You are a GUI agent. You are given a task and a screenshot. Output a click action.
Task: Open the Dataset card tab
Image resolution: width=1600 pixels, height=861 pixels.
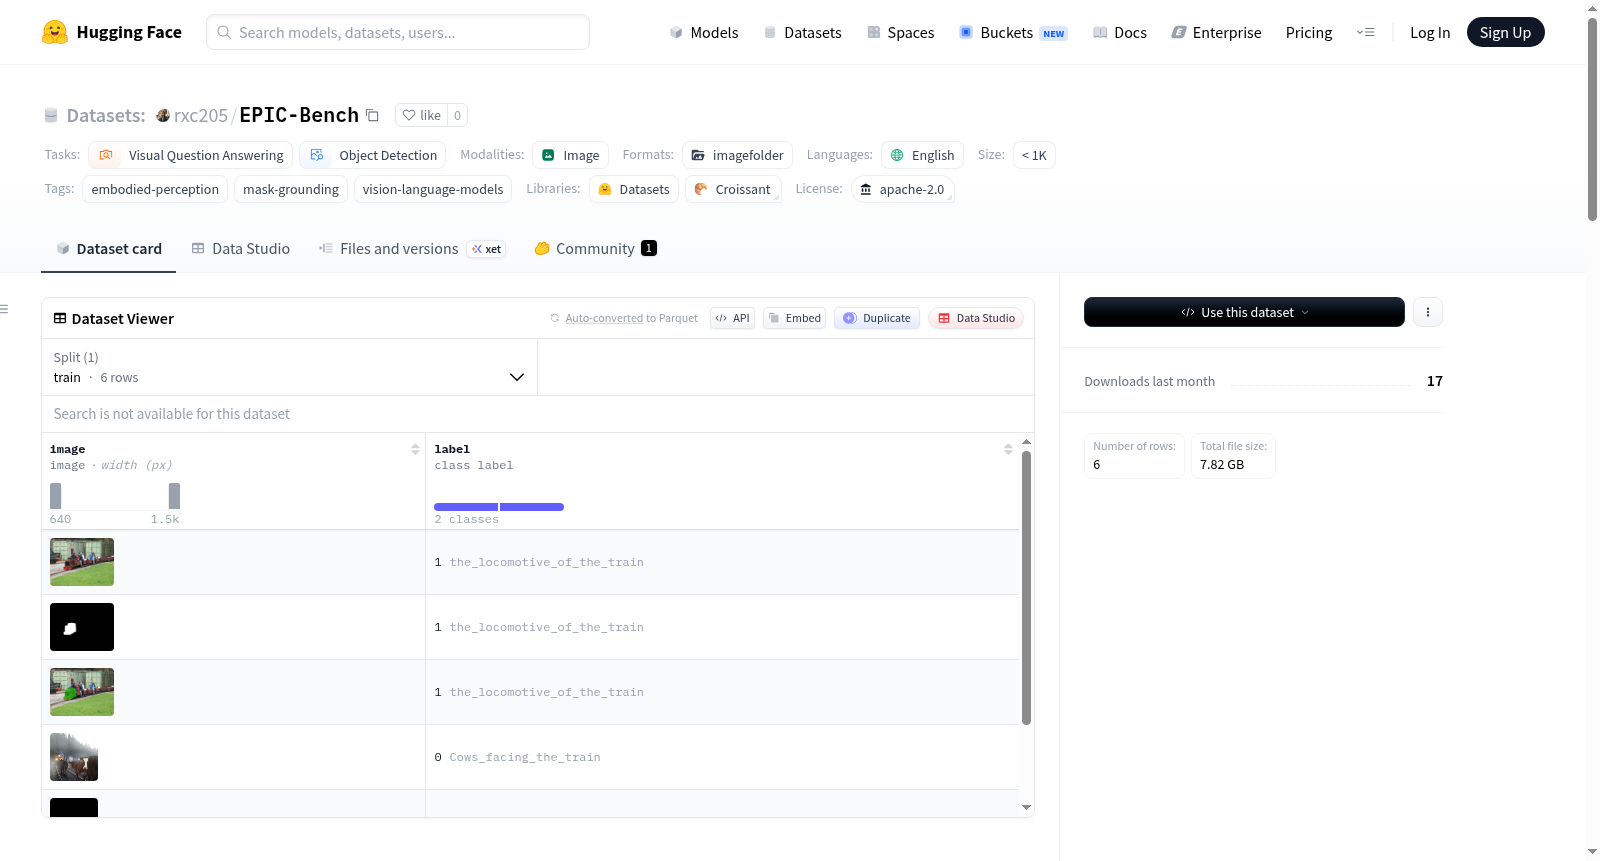coord(109,249)
